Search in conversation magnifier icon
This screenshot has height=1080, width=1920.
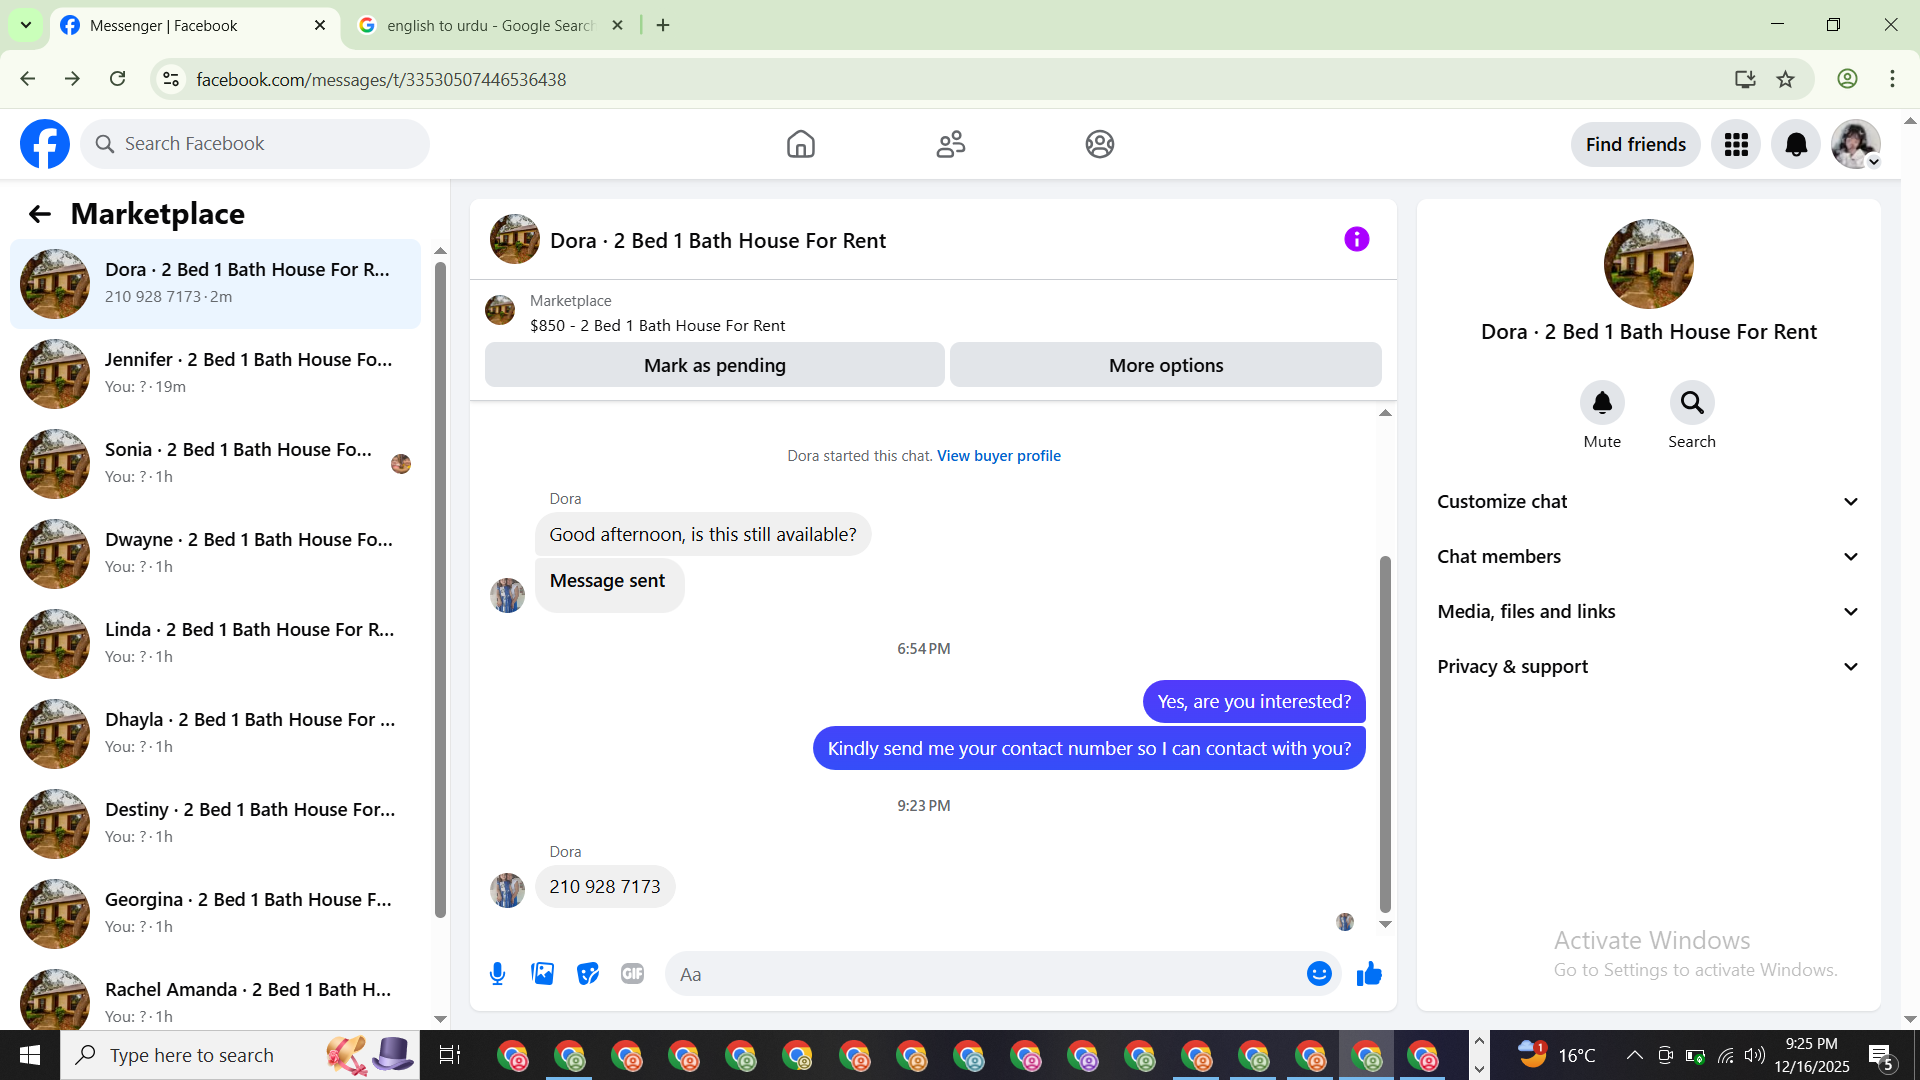pos(1692,403)
